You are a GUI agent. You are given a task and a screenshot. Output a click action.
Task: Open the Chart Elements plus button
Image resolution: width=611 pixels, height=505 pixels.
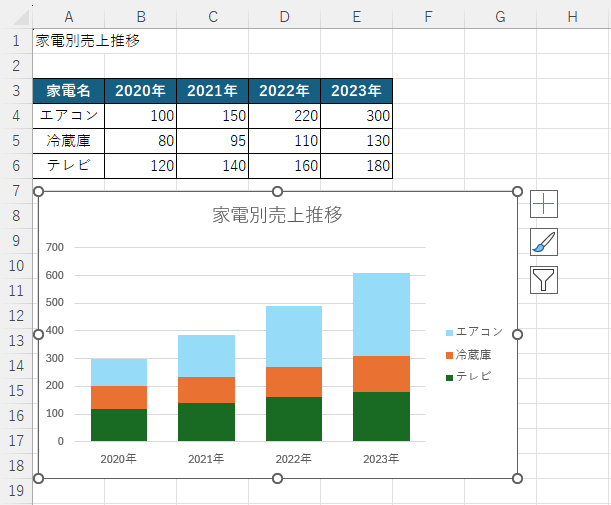coord(543,204)
